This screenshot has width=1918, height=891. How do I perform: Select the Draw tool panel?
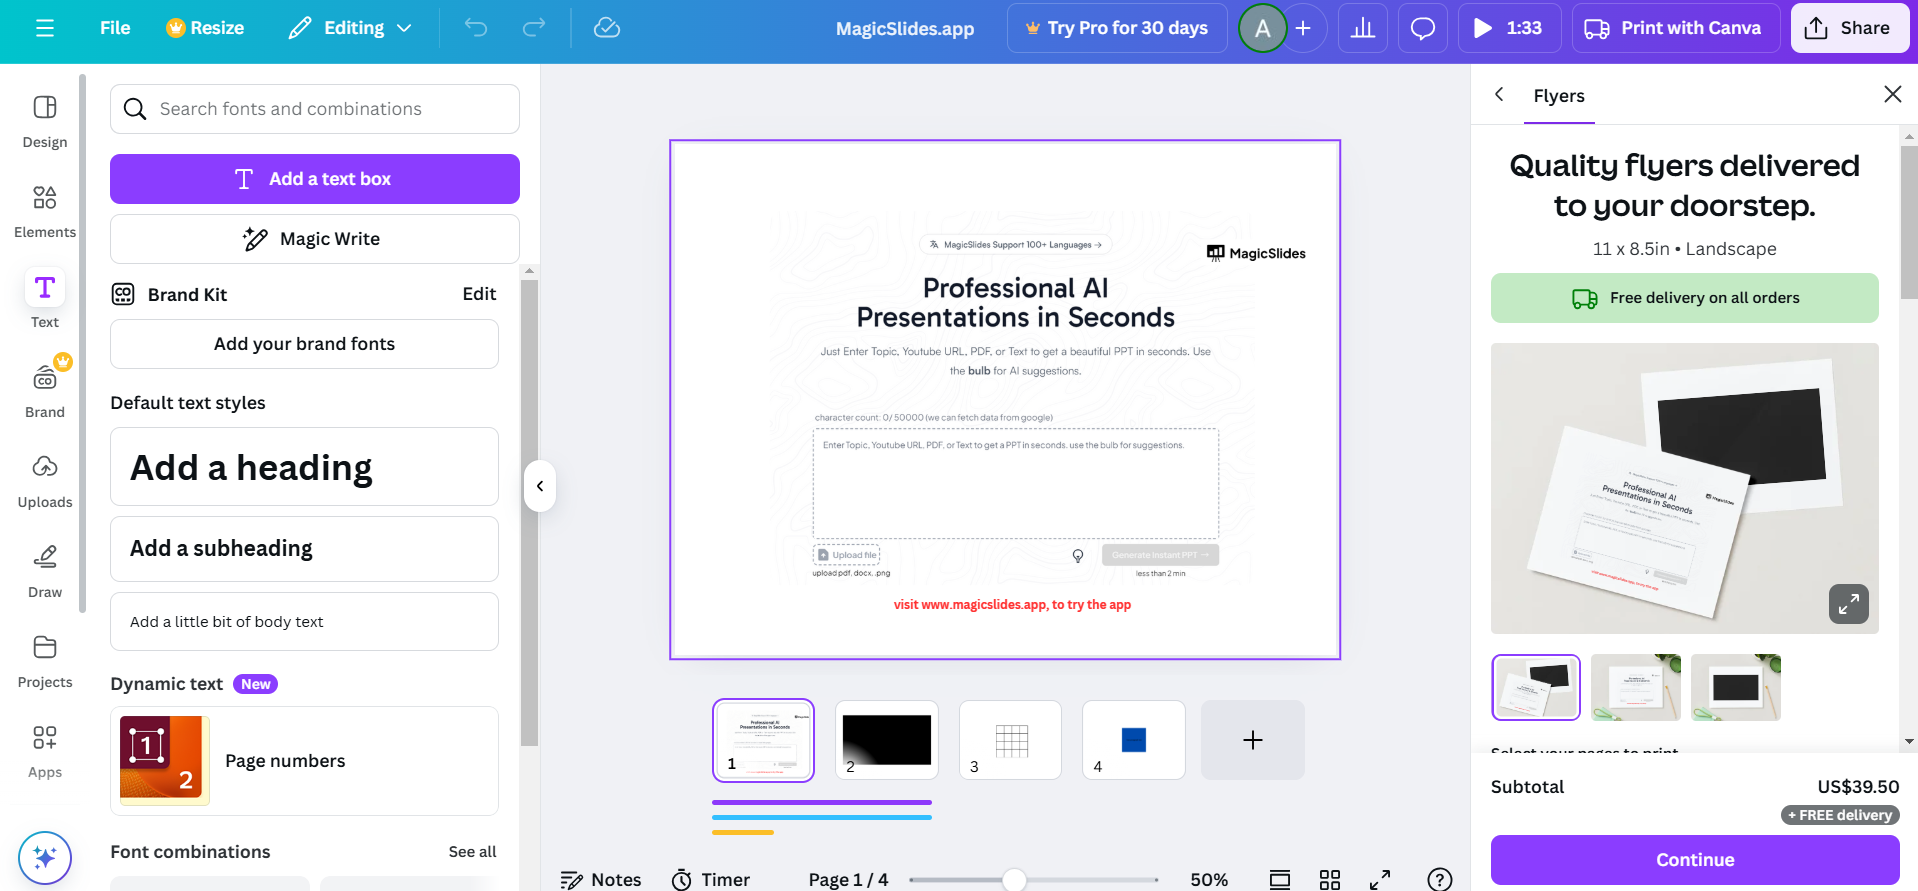[45, 572]
